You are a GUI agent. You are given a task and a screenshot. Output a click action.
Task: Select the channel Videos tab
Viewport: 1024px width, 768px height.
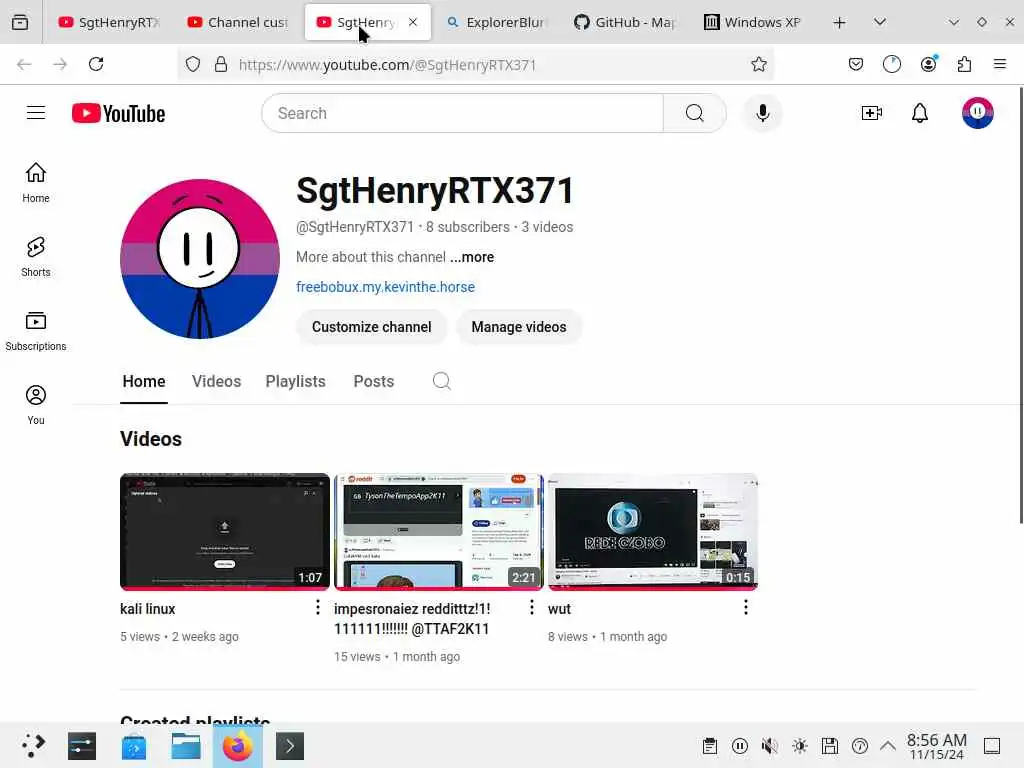tap(216, 381)
